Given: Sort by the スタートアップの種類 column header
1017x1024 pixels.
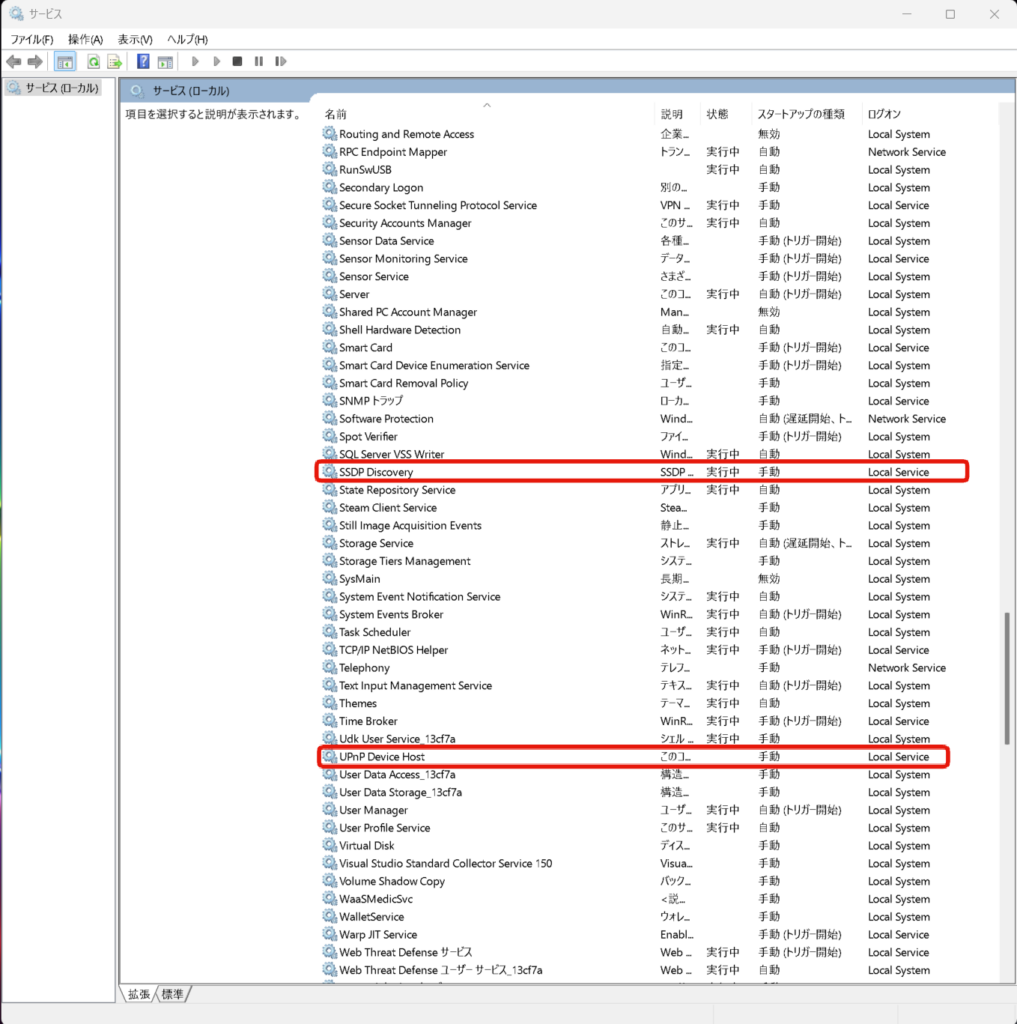Looking at the screenshot, I should (800, 114).
